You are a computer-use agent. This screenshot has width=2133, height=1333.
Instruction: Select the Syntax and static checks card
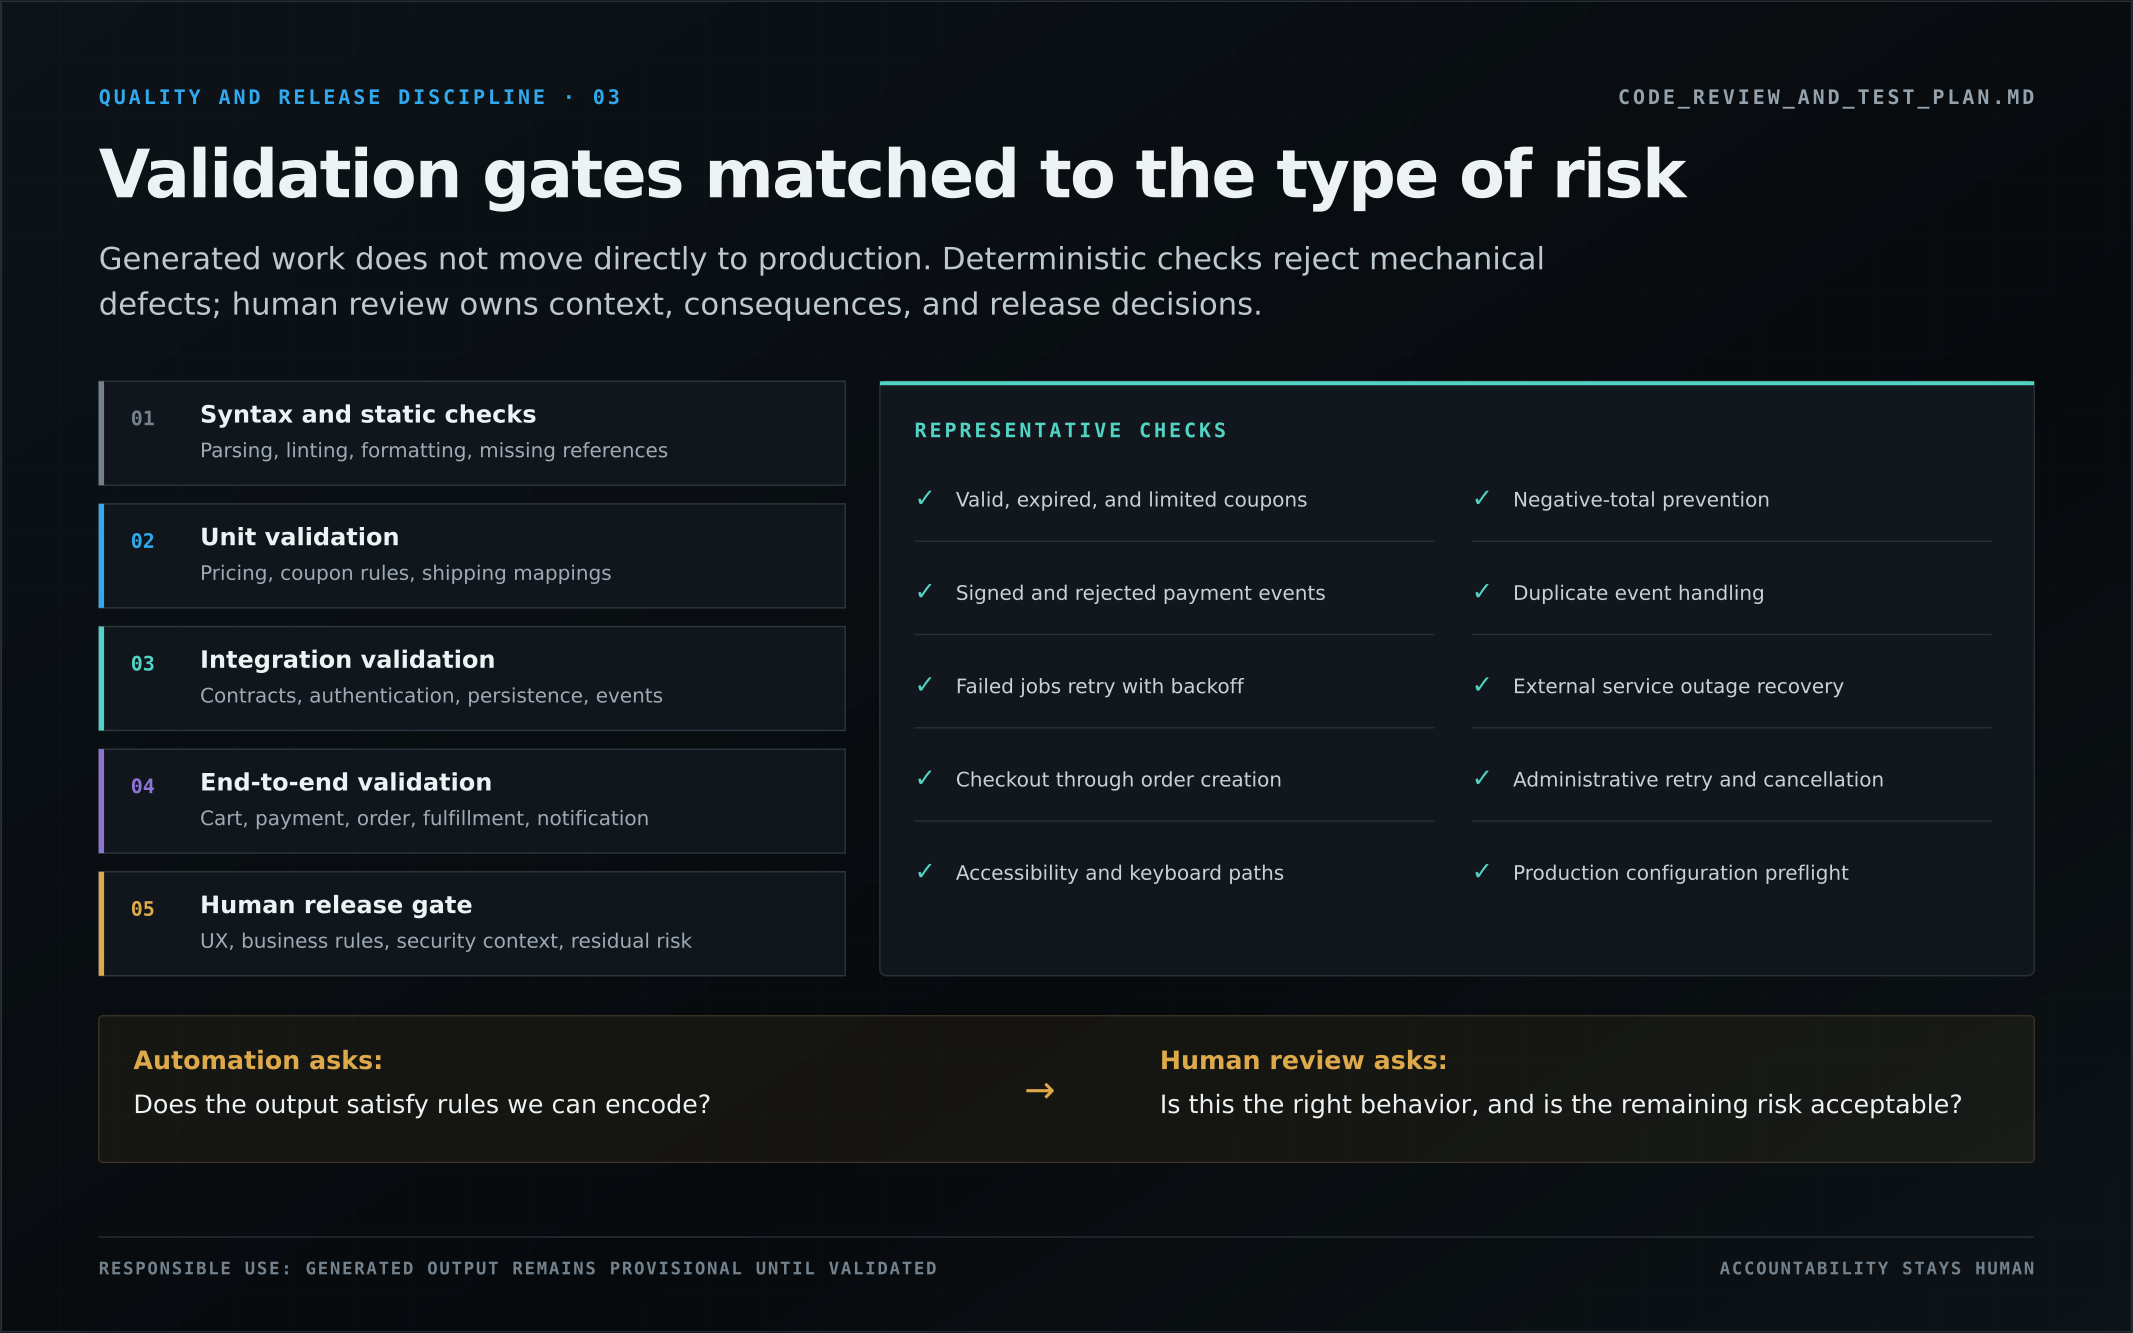(x=472, y=433)
